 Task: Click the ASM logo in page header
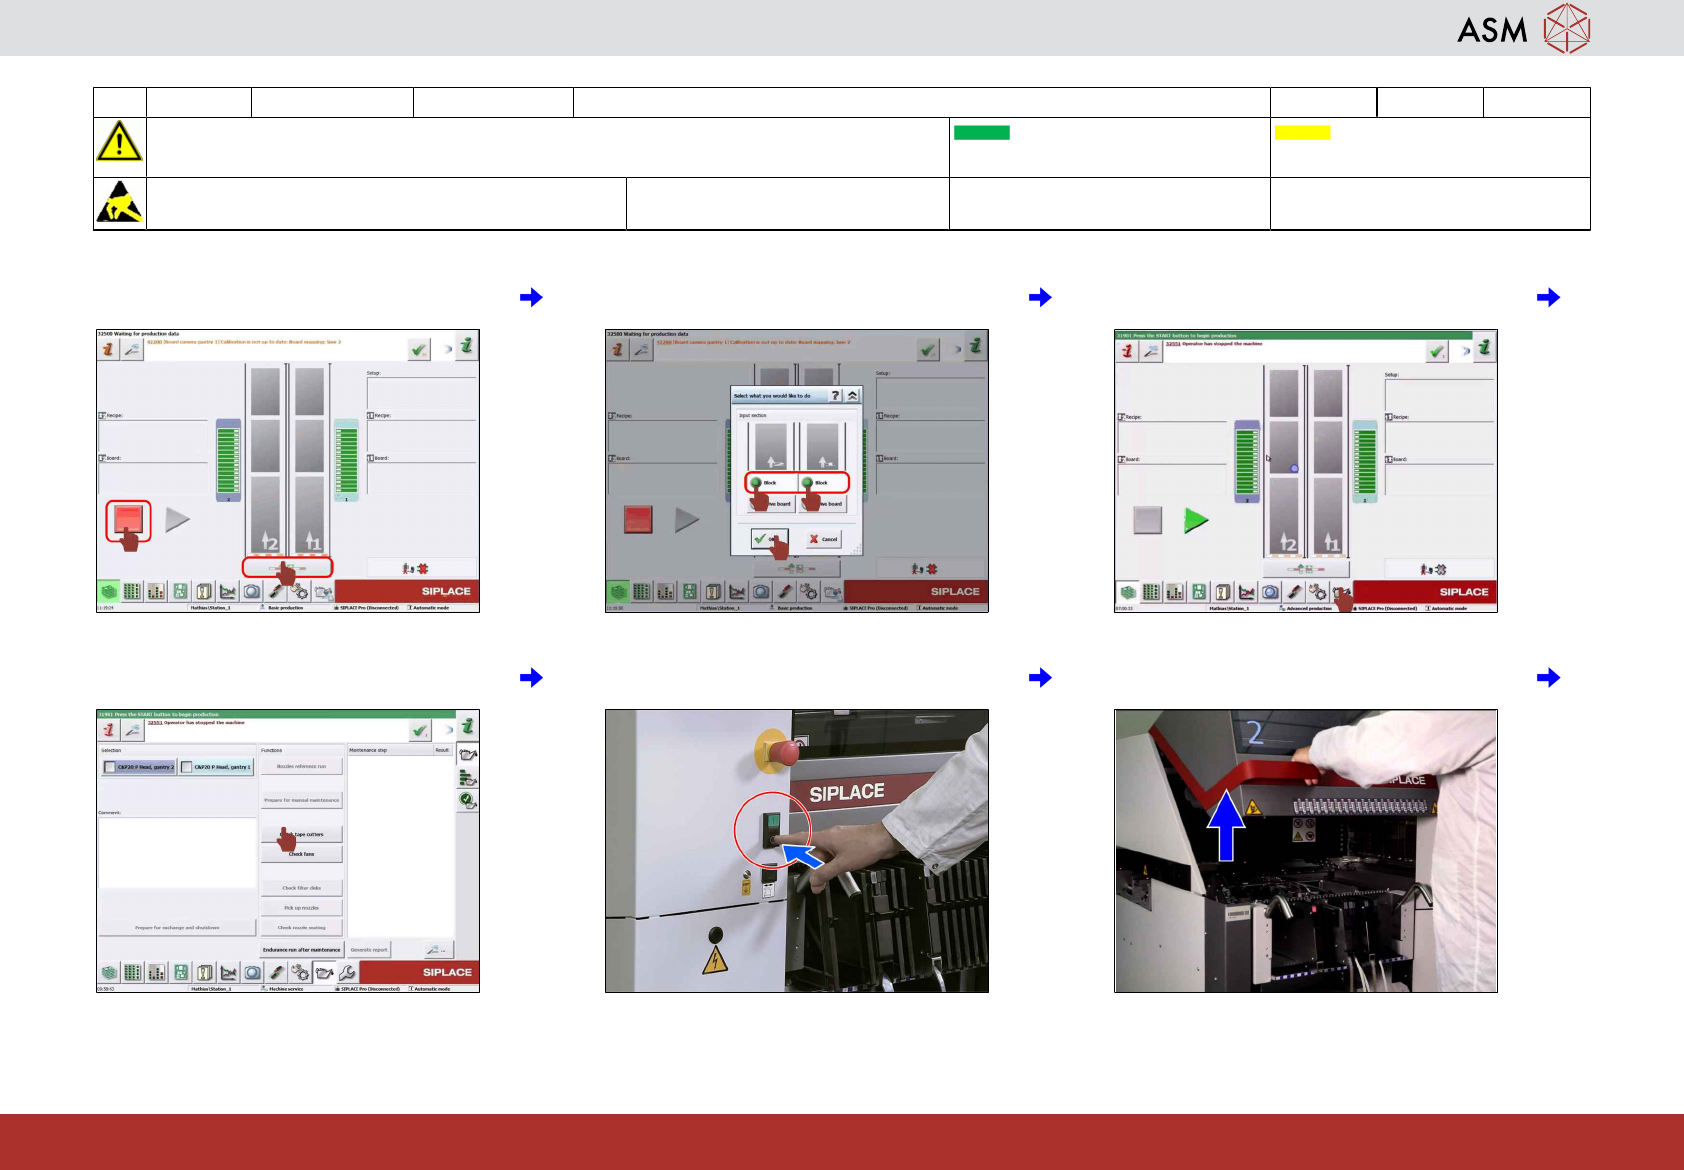tap(1523, 29)
